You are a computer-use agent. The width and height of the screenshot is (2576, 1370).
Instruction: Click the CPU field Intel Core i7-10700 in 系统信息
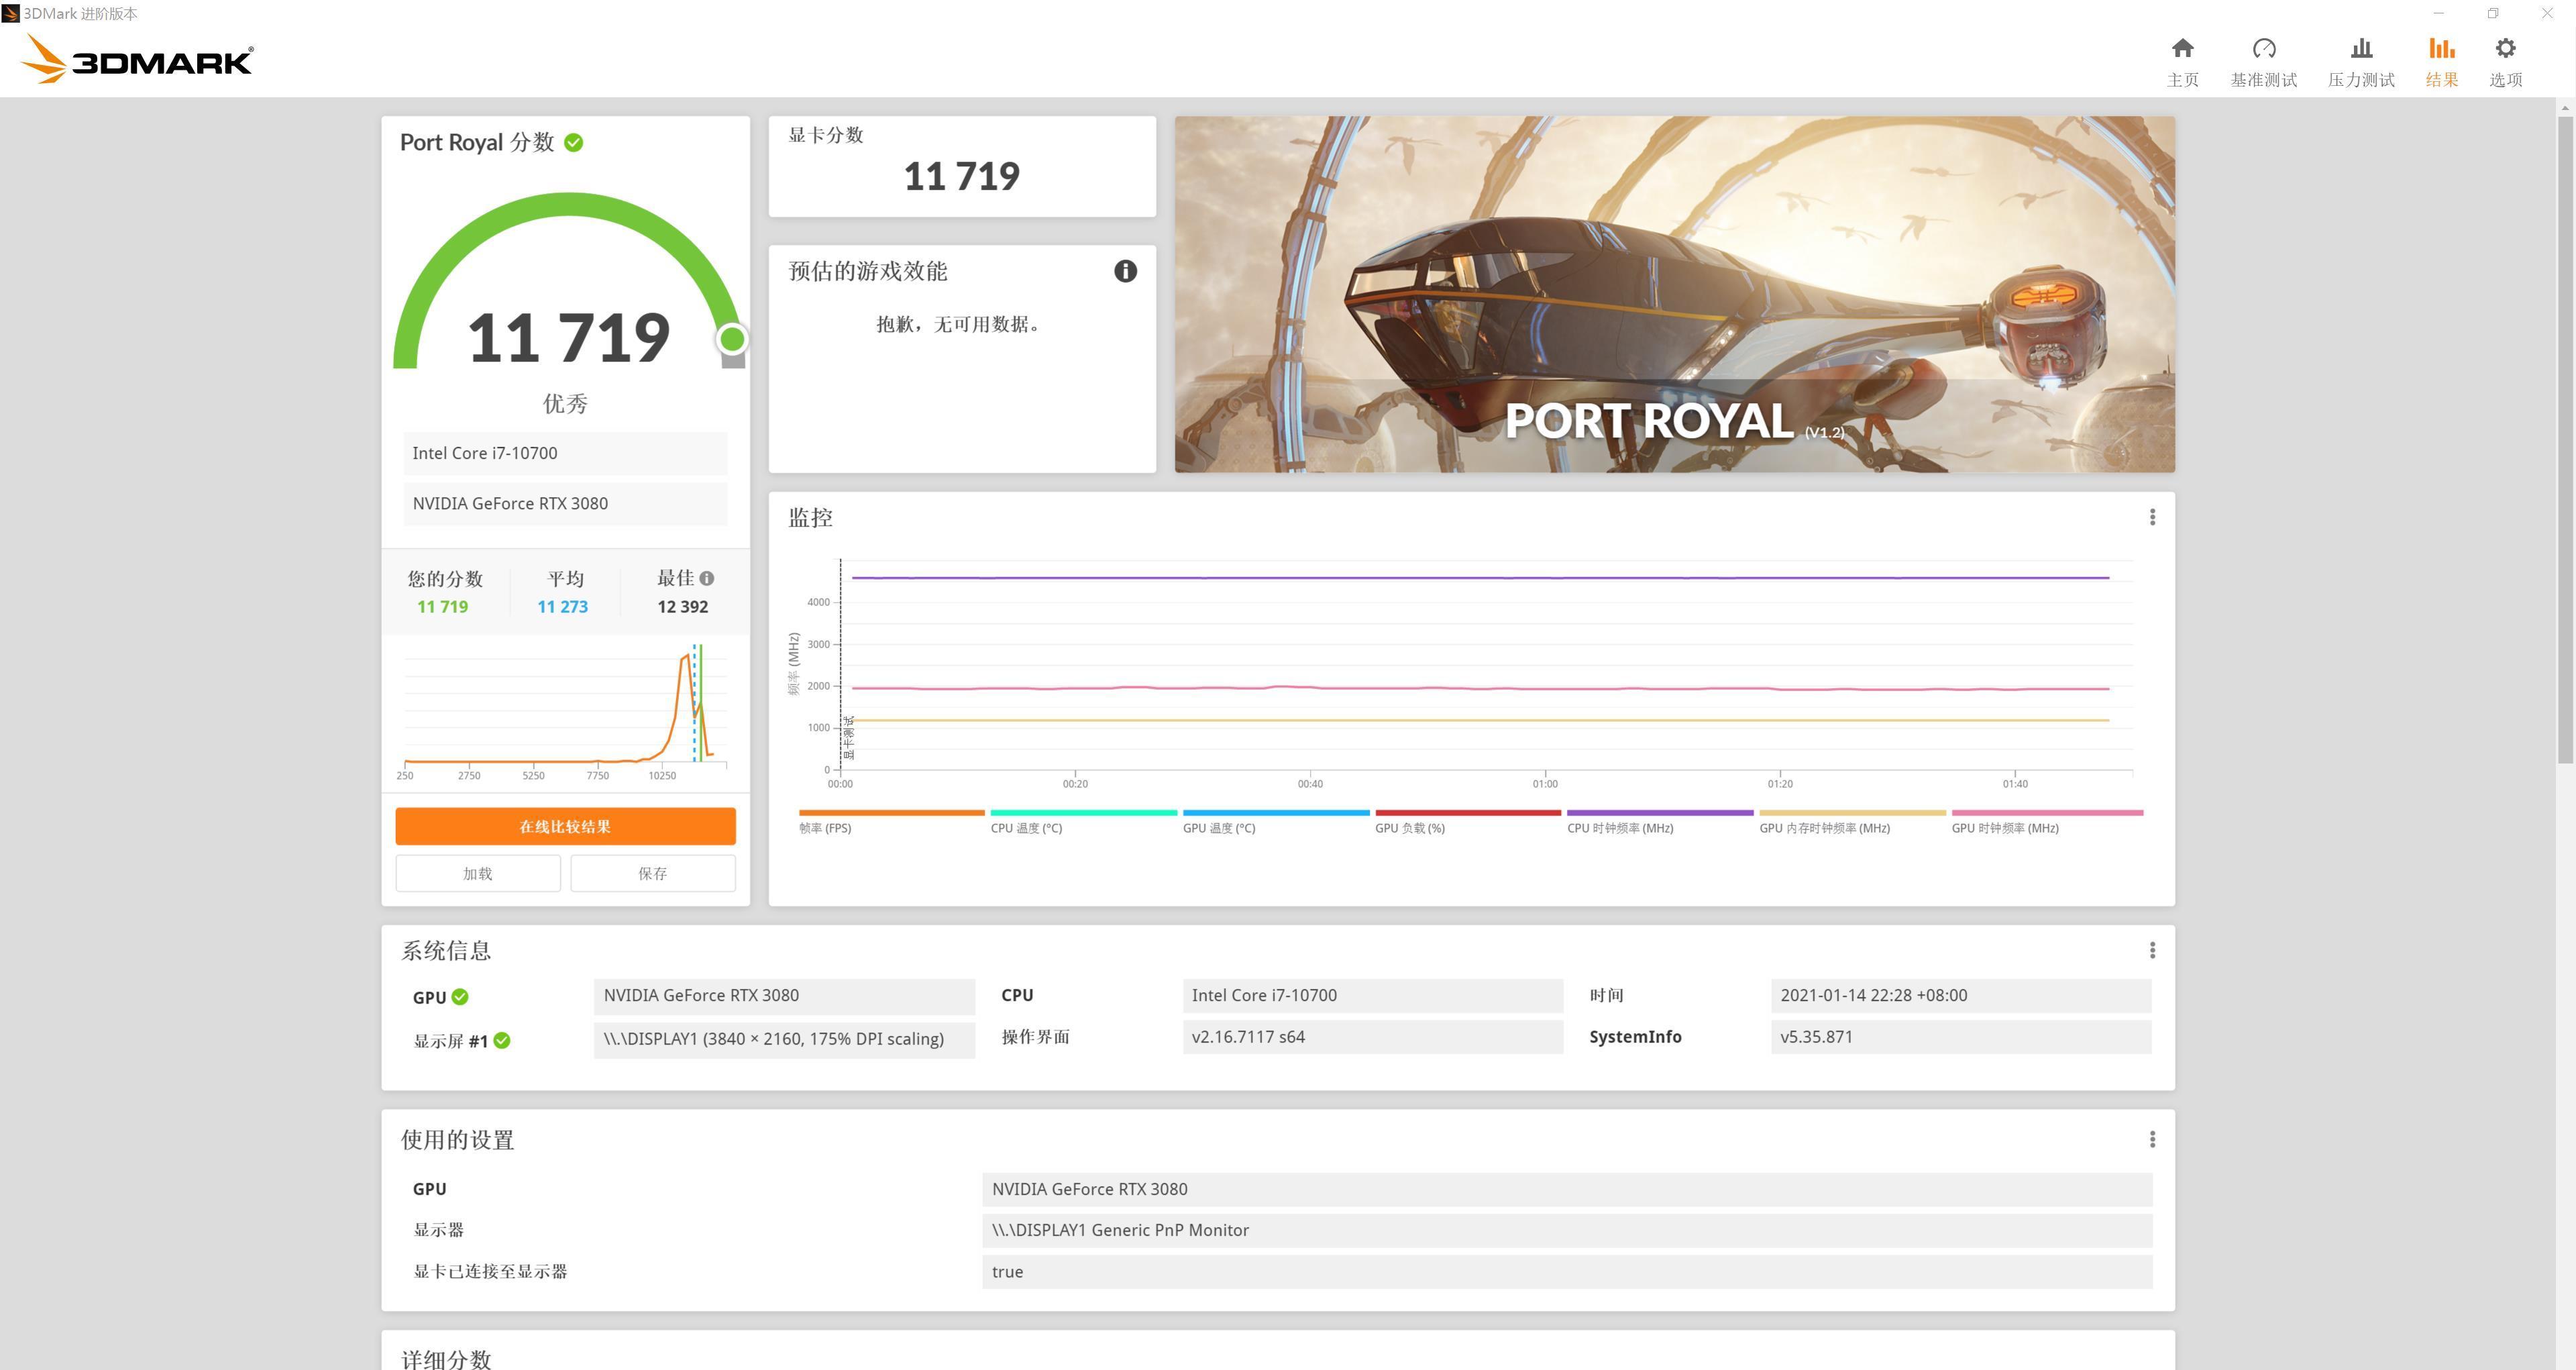[x=1372, y=996]
